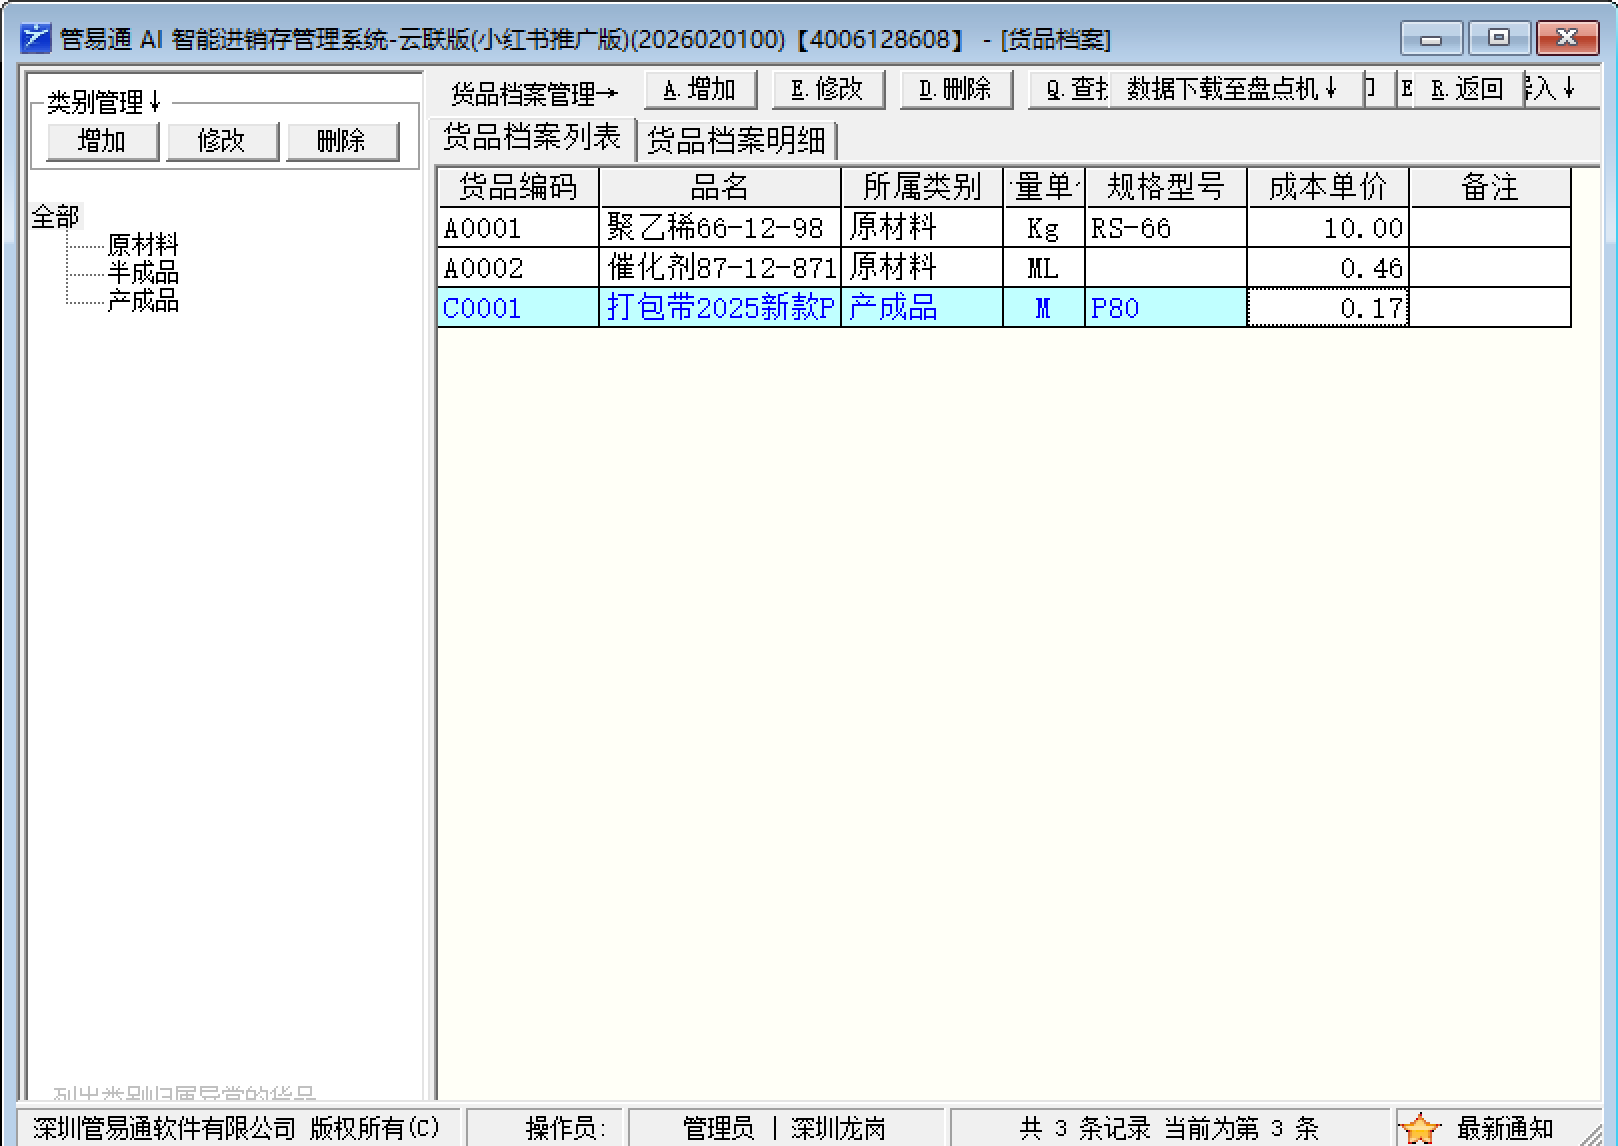Choose 产成品 category tree node
Screen dimensions: 1618x1146
tap(143, 300)
